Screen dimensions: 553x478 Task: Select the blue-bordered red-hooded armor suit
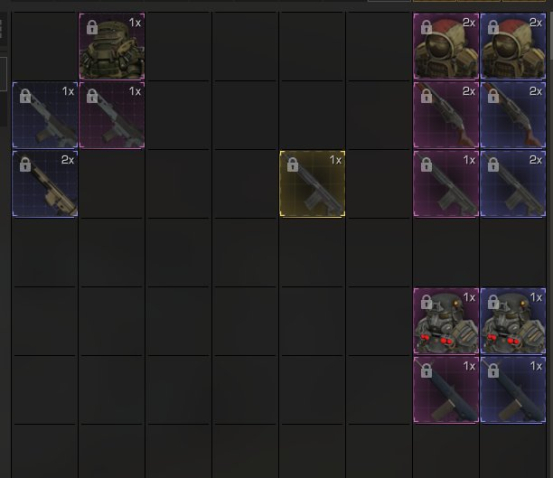[x=513, y=46]
